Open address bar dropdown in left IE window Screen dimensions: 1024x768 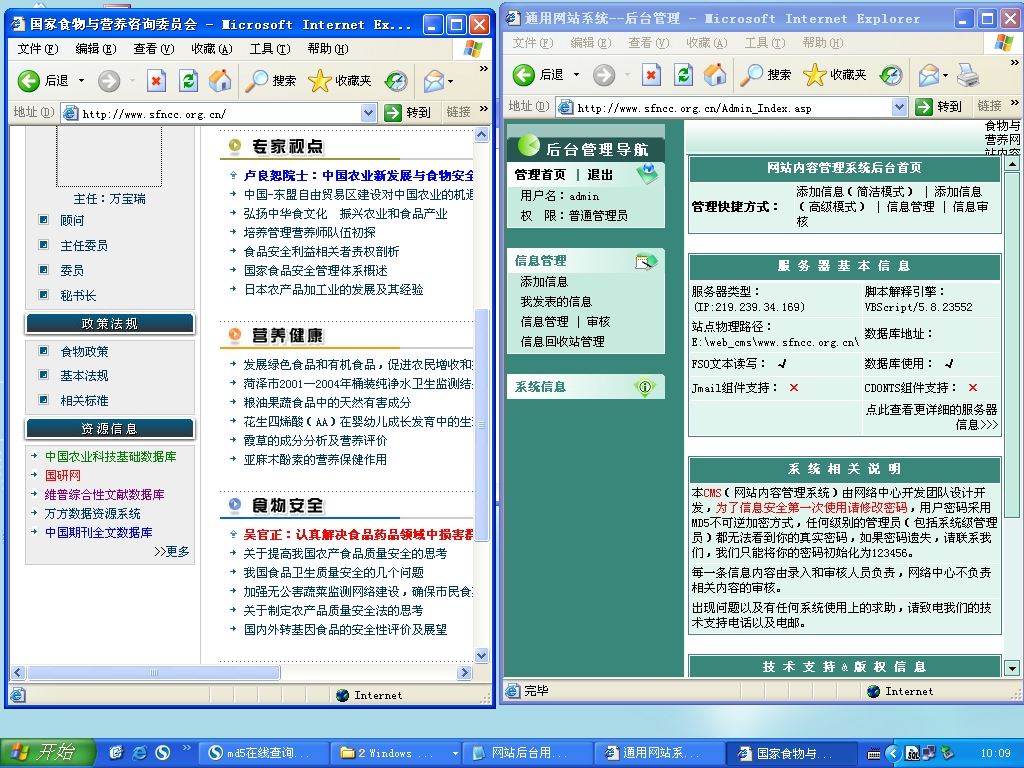(x=368, y=113)
